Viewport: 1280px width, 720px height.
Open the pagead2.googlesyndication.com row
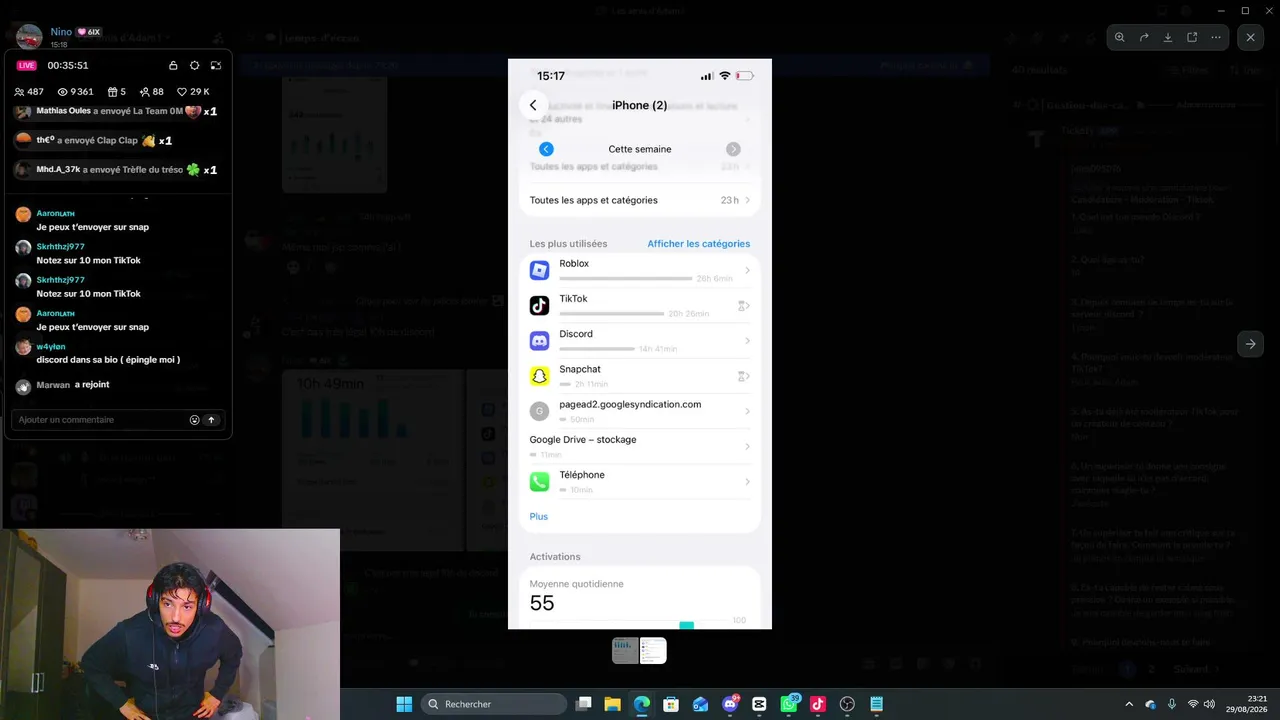640,411
